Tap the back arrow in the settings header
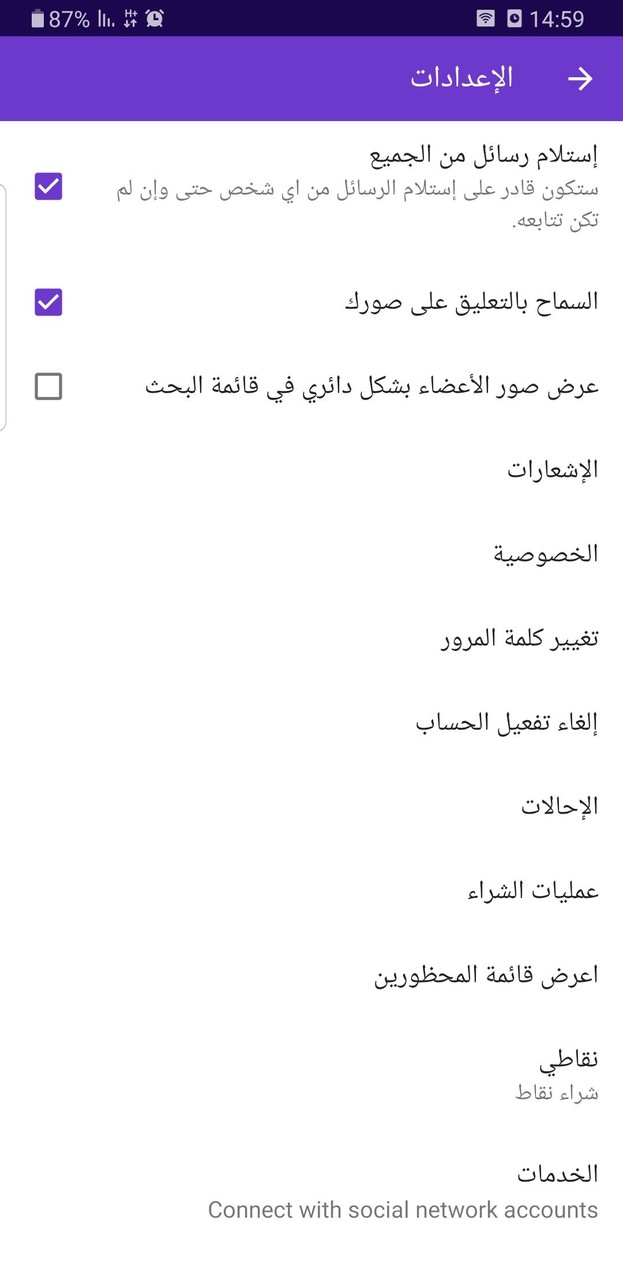 [581, 78]
